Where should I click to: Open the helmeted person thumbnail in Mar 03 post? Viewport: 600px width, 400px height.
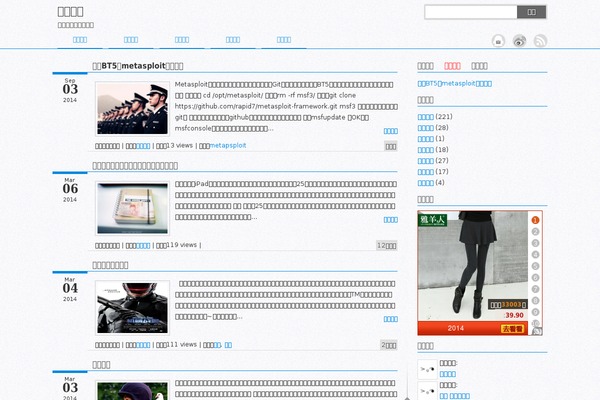[132, 390]
